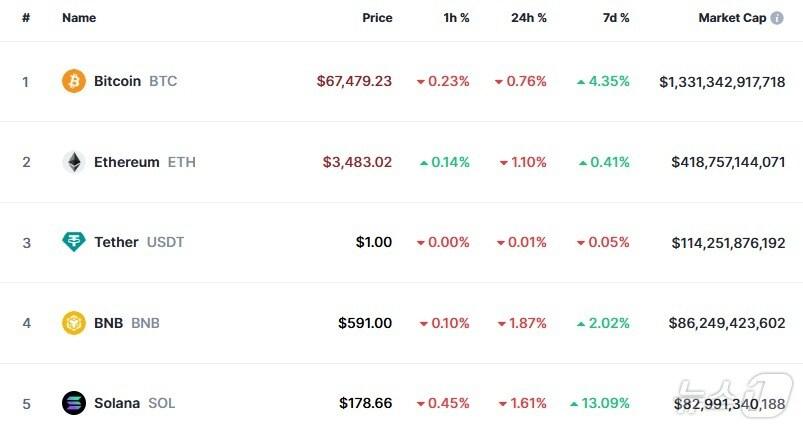Open the Bitcoin name link

(x=117, y=81)
